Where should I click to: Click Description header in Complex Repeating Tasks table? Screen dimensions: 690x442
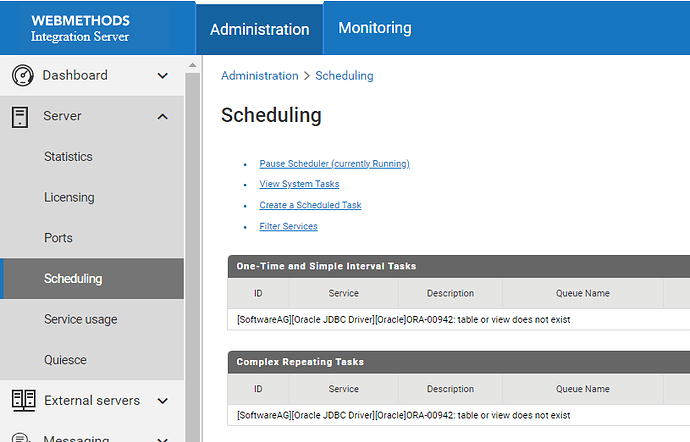450,389
